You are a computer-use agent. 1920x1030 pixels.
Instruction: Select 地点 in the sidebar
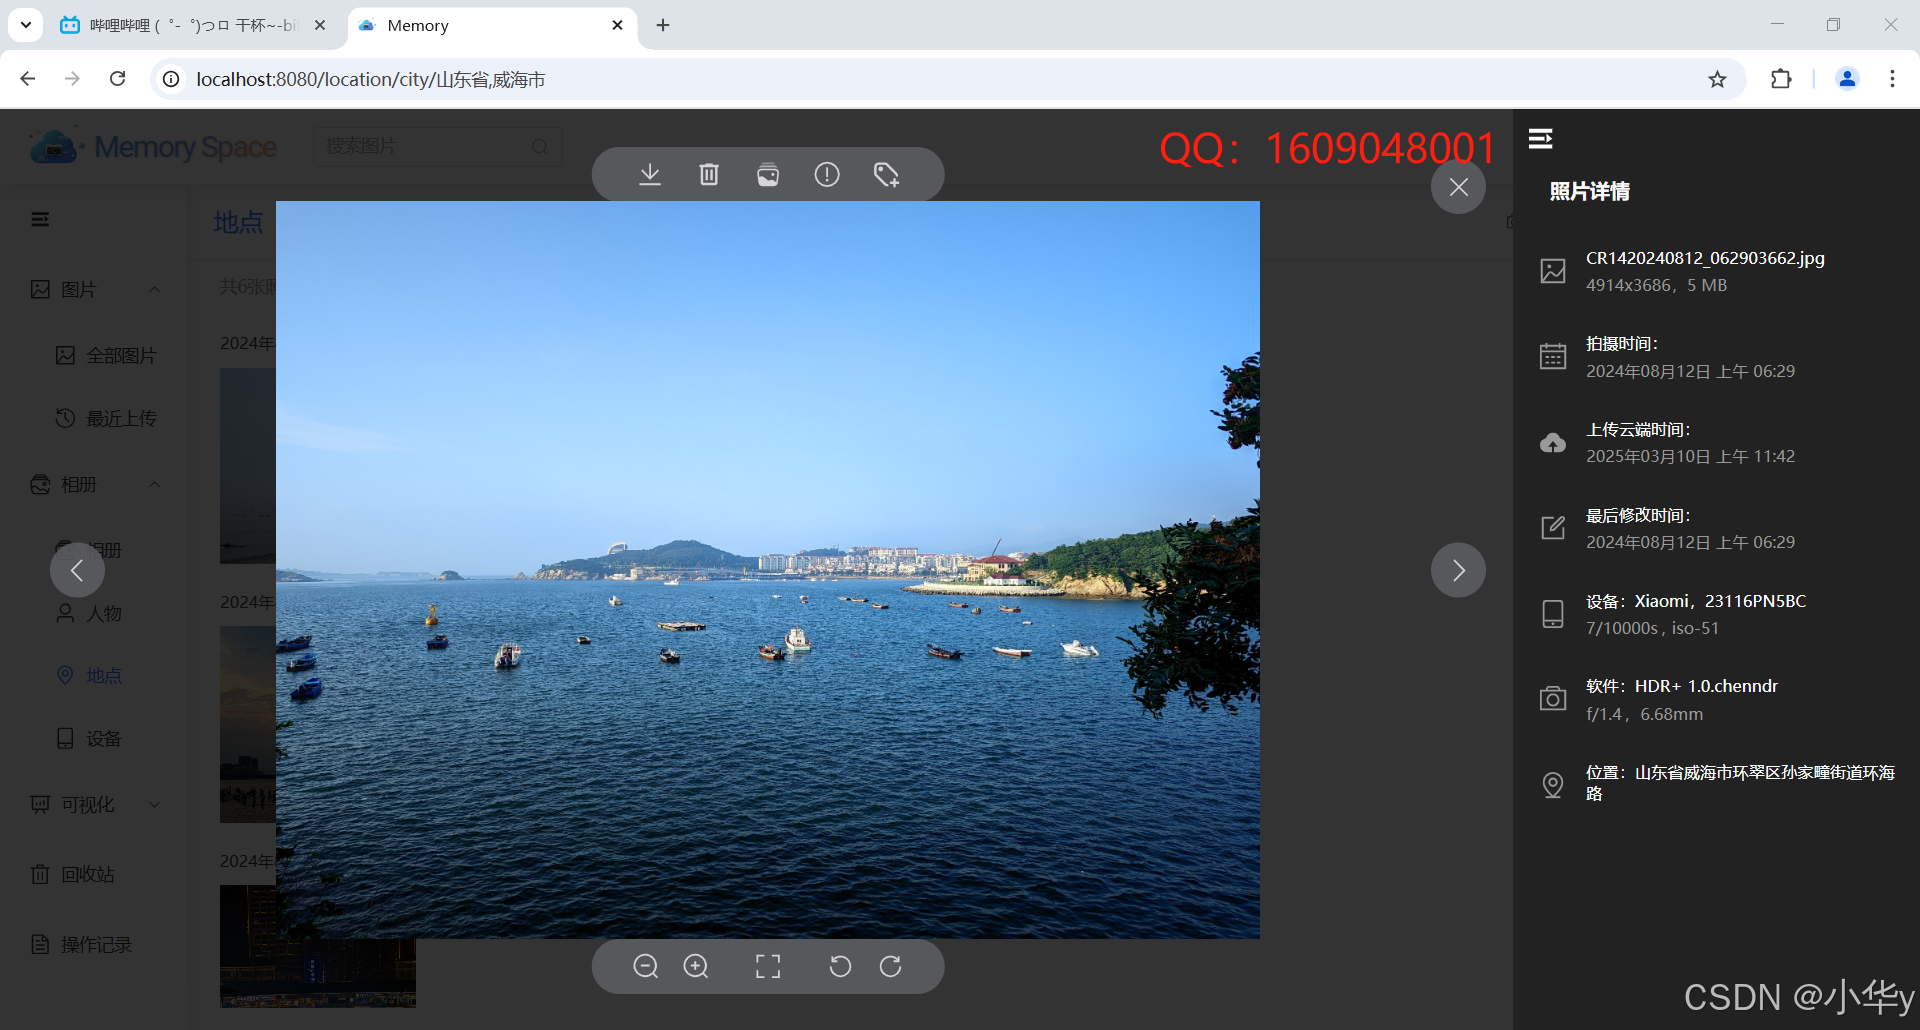pyautogui.click(x=90, y=676)
